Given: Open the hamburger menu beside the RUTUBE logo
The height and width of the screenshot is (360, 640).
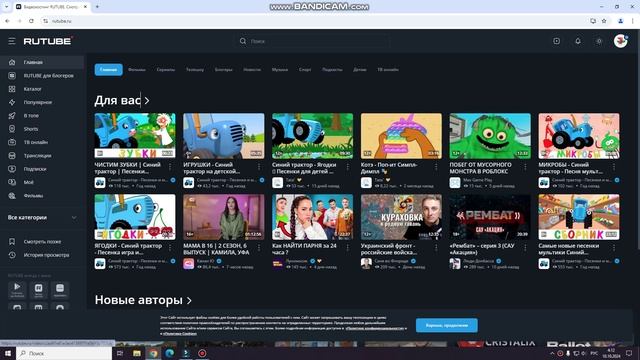Looking at the screenshot, I should pyautogui.click(x=12, y=41).
